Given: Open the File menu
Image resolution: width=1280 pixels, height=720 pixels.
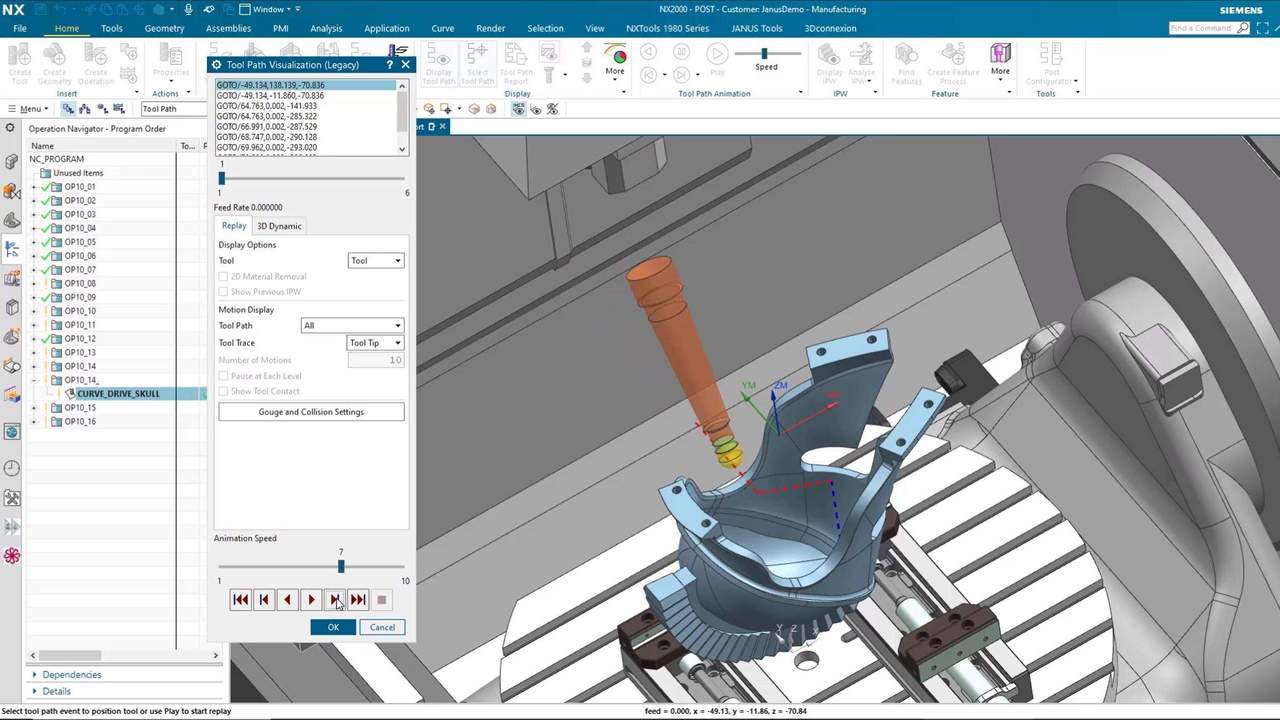Looking at the screenshot, I should click(x=20, y=28).
